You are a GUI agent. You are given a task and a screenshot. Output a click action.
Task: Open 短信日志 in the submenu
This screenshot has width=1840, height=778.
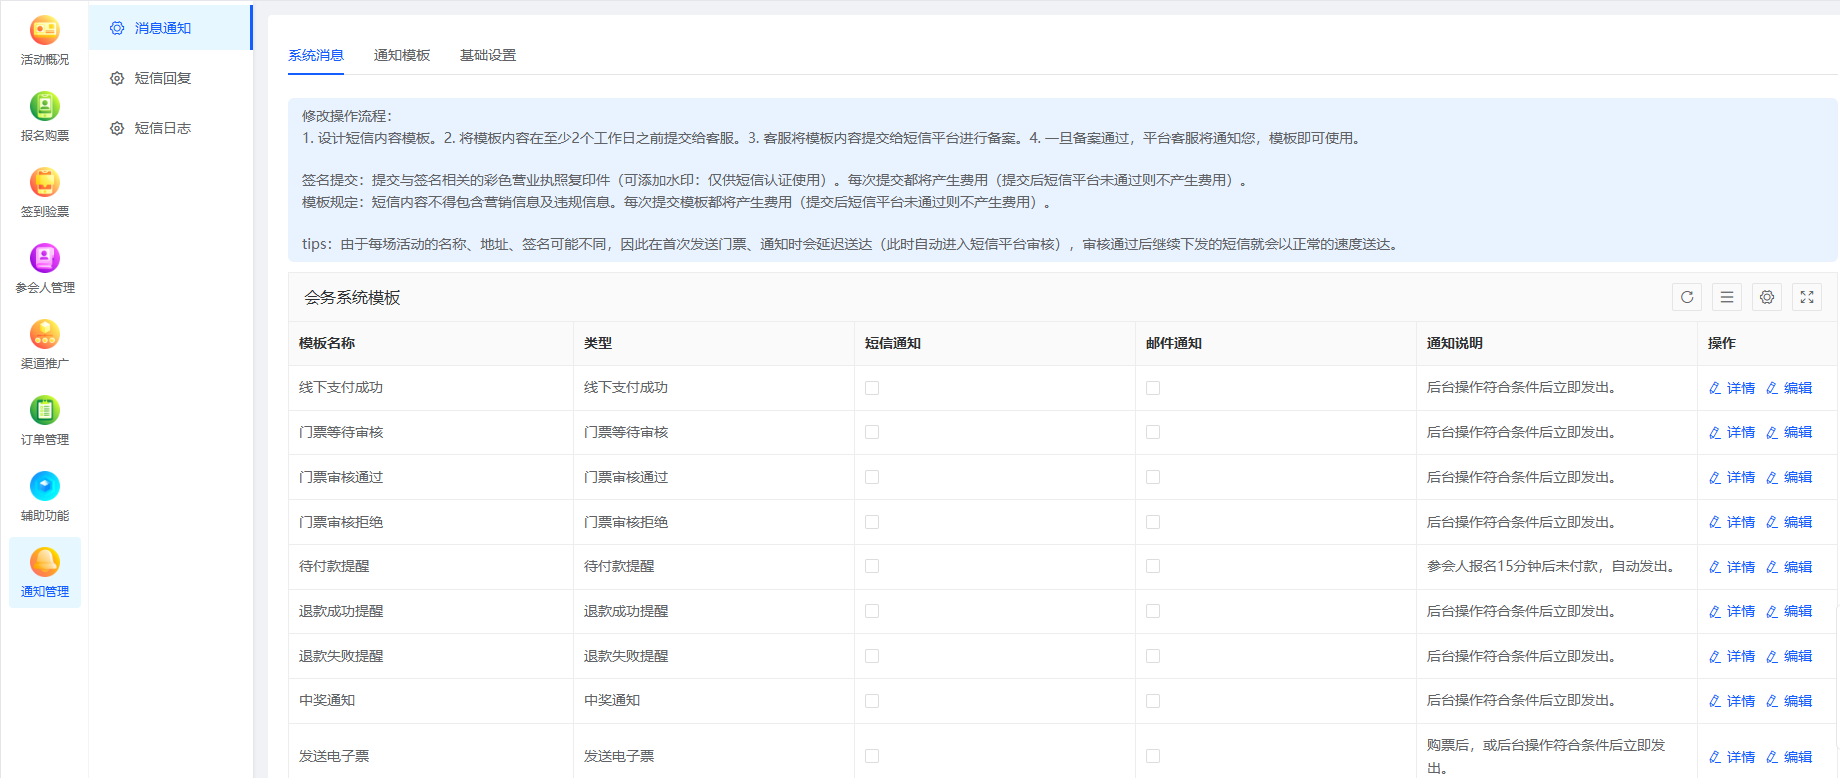(x=162, y=128)
